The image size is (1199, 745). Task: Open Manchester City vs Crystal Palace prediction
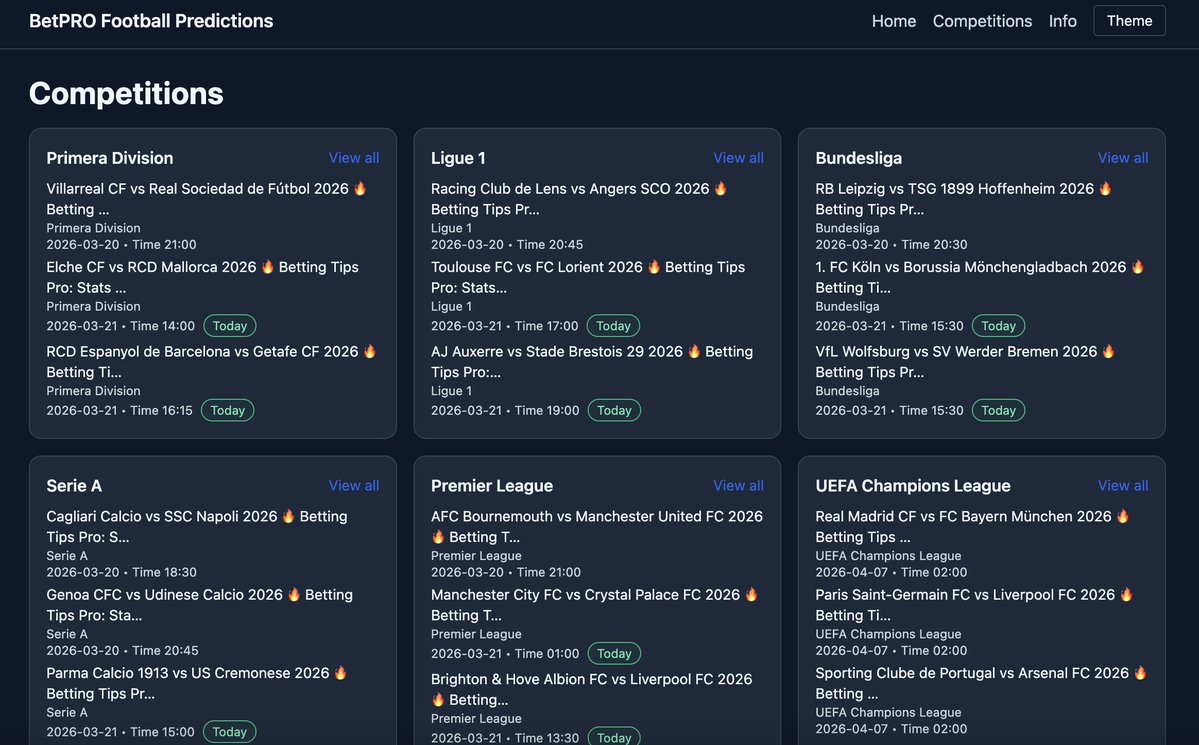click(594, 604)
